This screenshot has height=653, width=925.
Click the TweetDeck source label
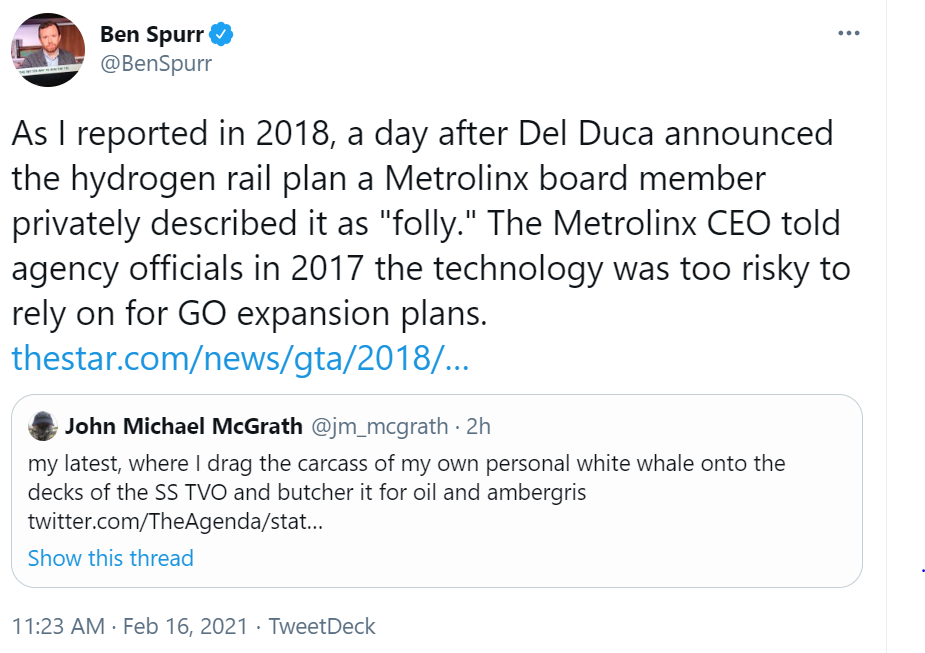click(323, 627)
